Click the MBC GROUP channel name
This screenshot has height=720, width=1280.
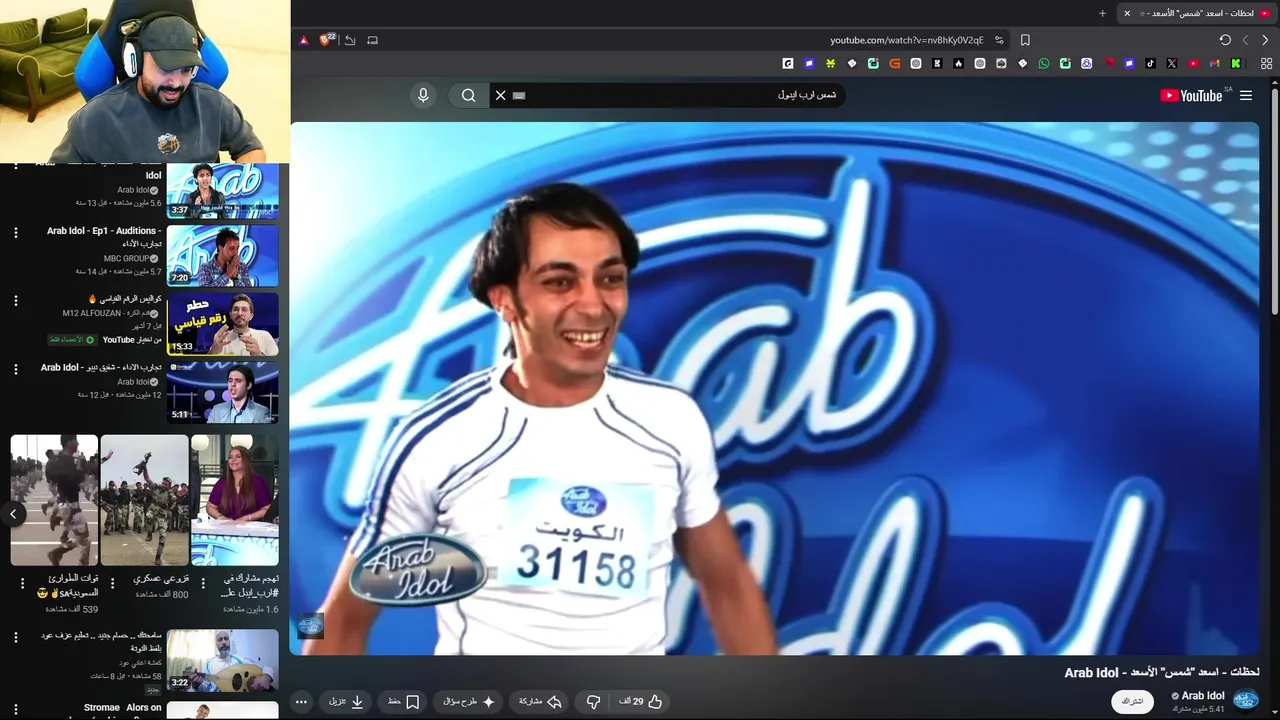pos(126,258)
